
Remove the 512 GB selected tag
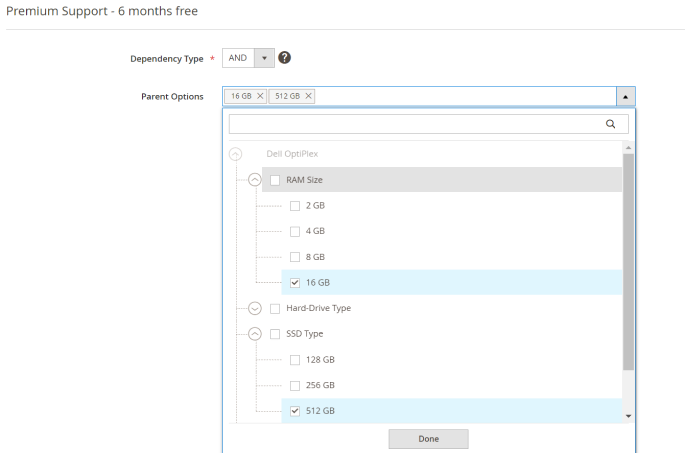pos(308,96)
